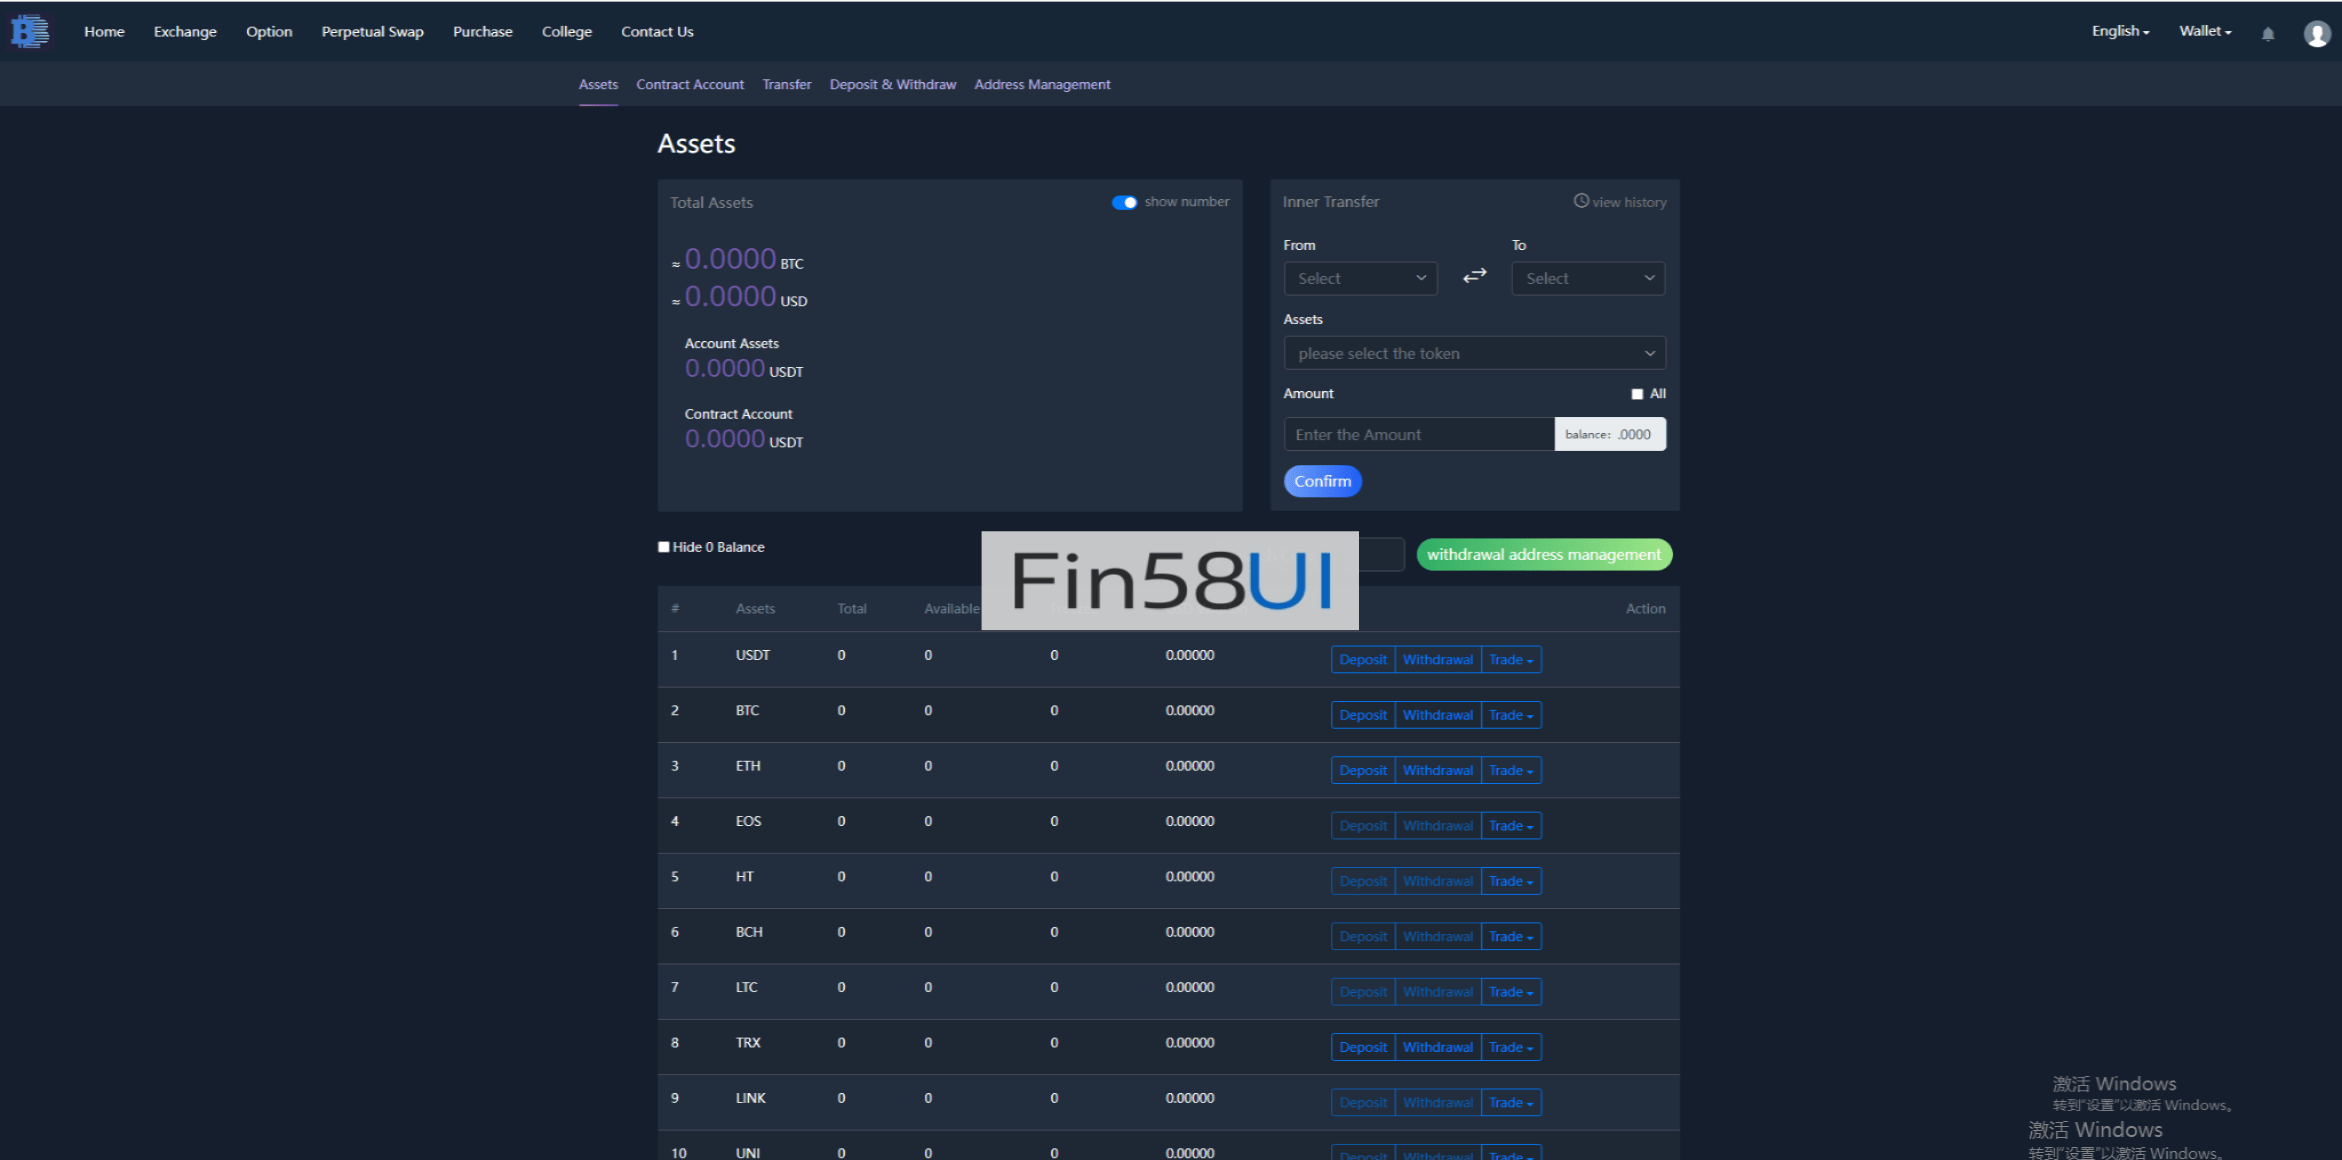Click the view history clock icon

[x=1581, y=201]
